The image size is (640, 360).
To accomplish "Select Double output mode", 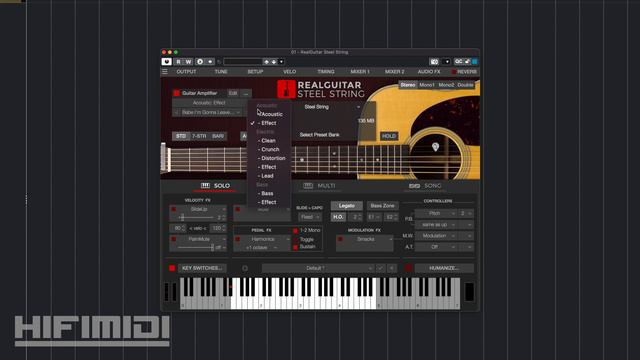I will point(465,85).
